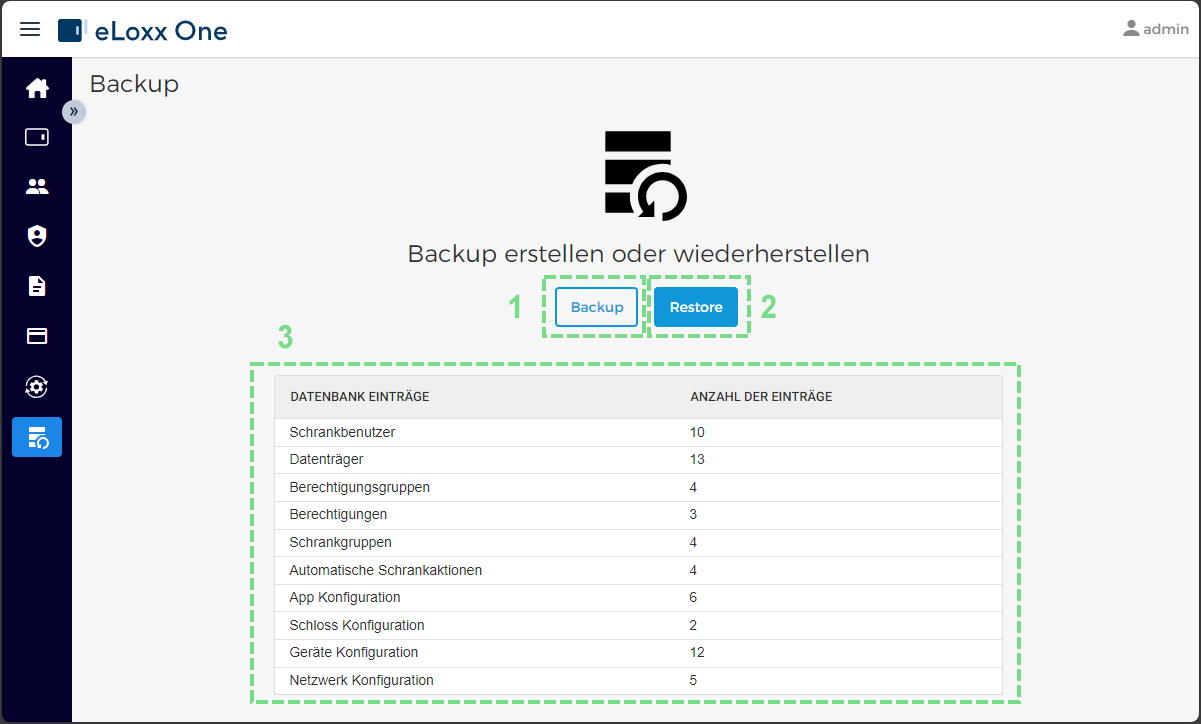This screenshot has height=724, width=1201.
Task: Expand the sidebar with double-chevron
Action: click(74, 111)
